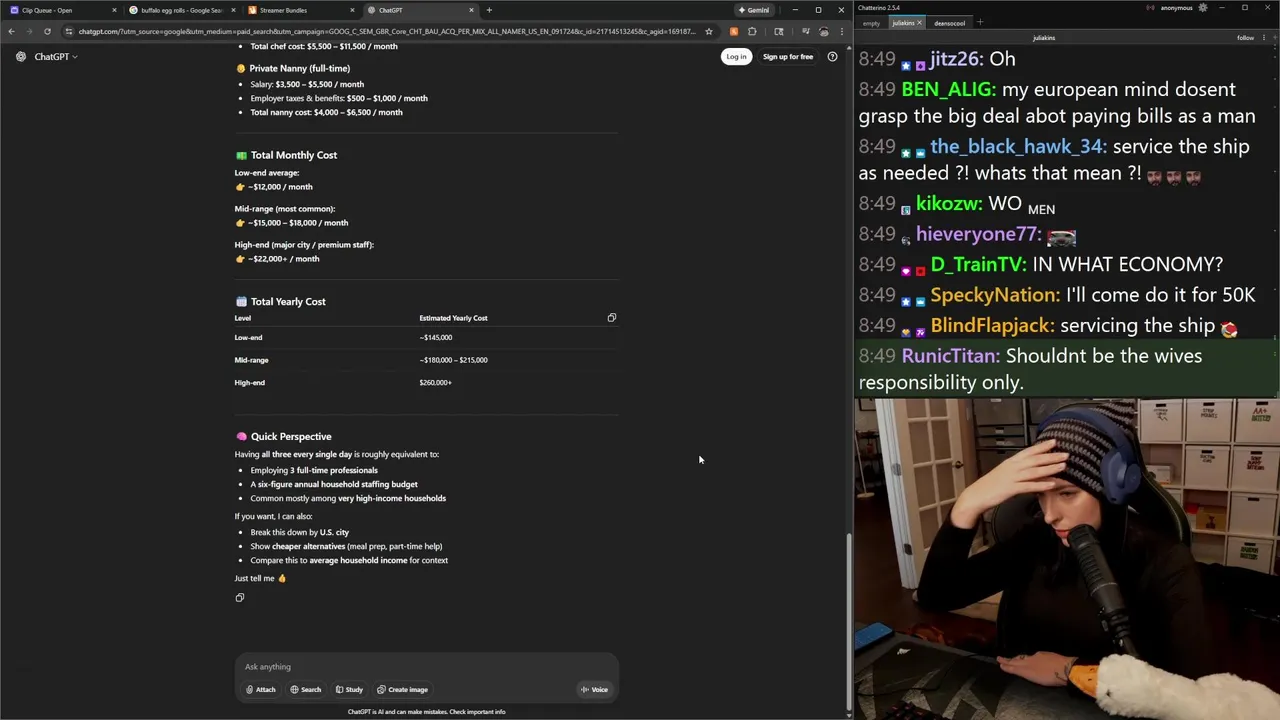Choose Create image in composer
This screenshot has height=720, width=1280.
tap(402, 689)
